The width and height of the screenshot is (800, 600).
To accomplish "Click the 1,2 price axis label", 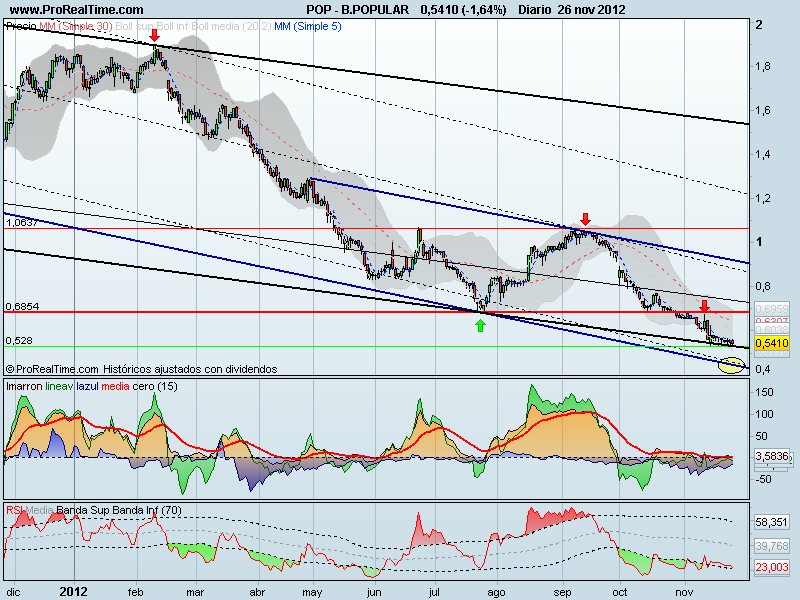I will coord(762,198).
